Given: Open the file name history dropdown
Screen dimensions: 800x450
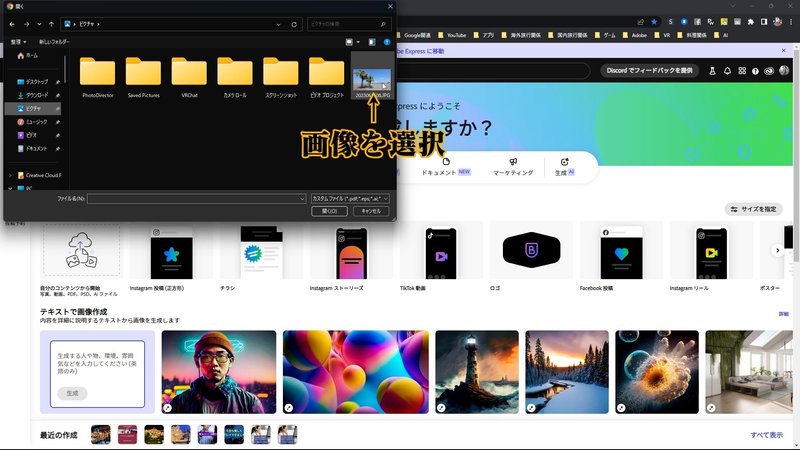Looking at the screenshot, I should tap(302, 198).
